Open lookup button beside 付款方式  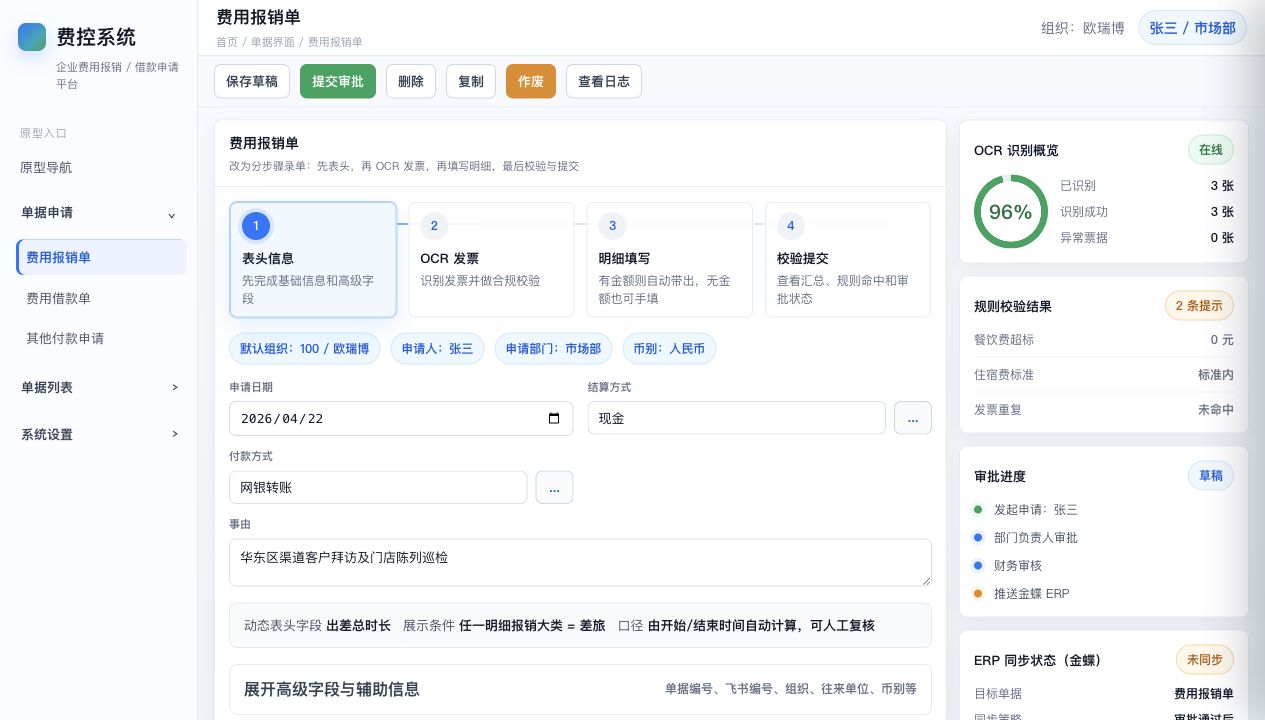554,487
